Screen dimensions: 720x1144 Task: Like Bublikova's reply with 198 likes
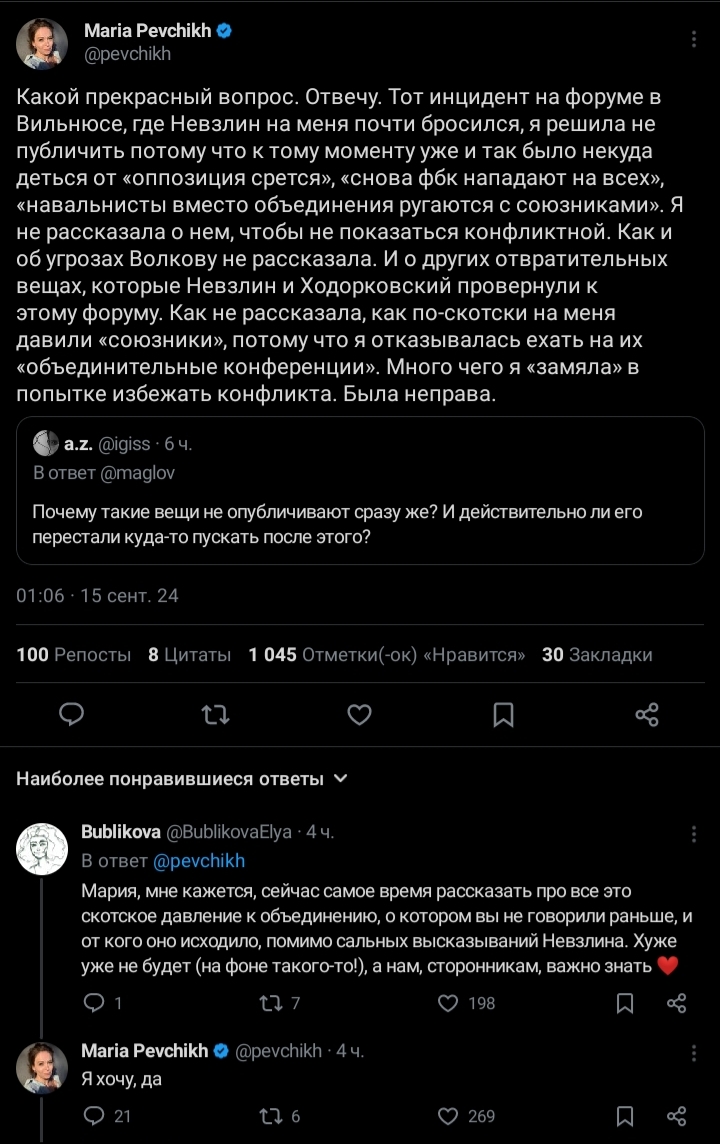pyautogui.click(x=450, y=1002)
